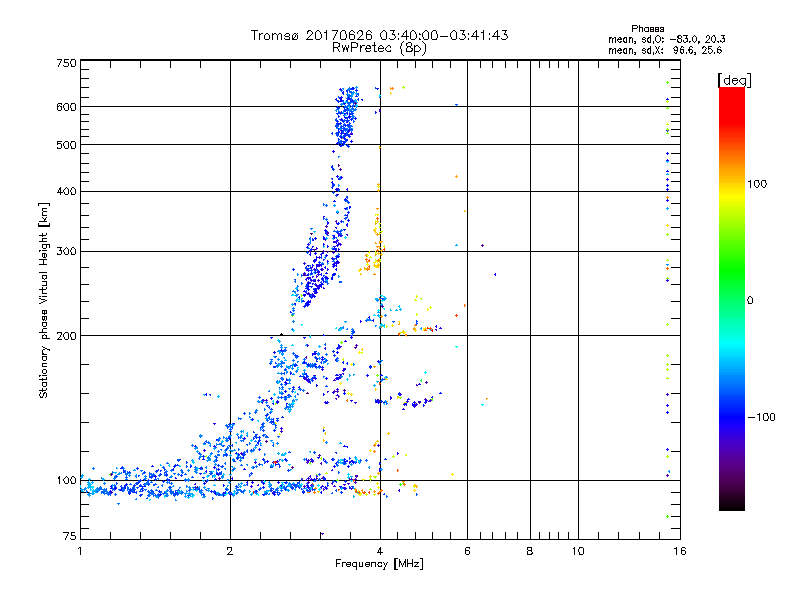Click the black bottom of the color bar
This screenshot has height=600, width=800.
pyautogui.click(x=732, y=503)
